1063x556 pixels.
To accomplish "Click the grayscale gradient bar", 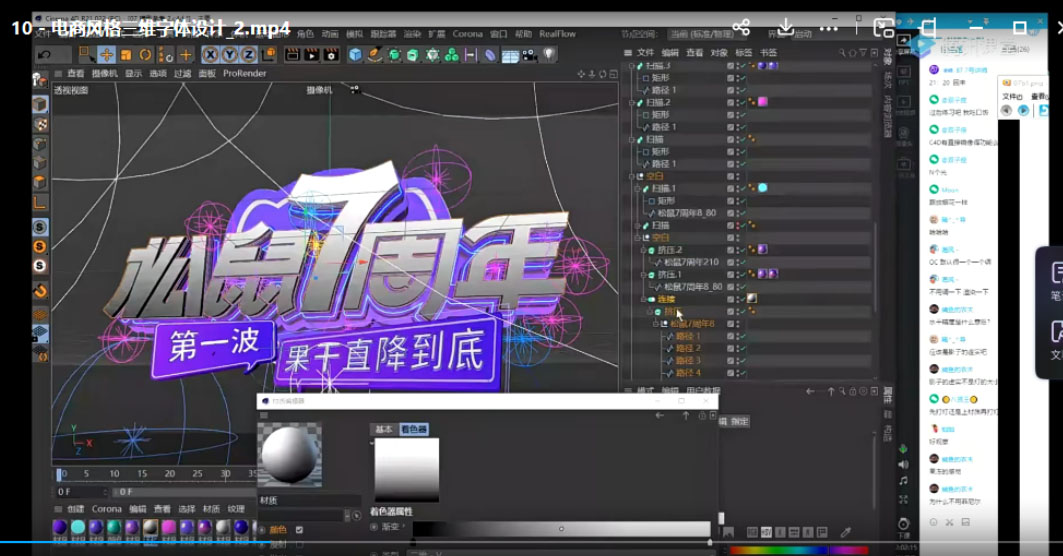I will pyautogui.click(x=561, y=529).
